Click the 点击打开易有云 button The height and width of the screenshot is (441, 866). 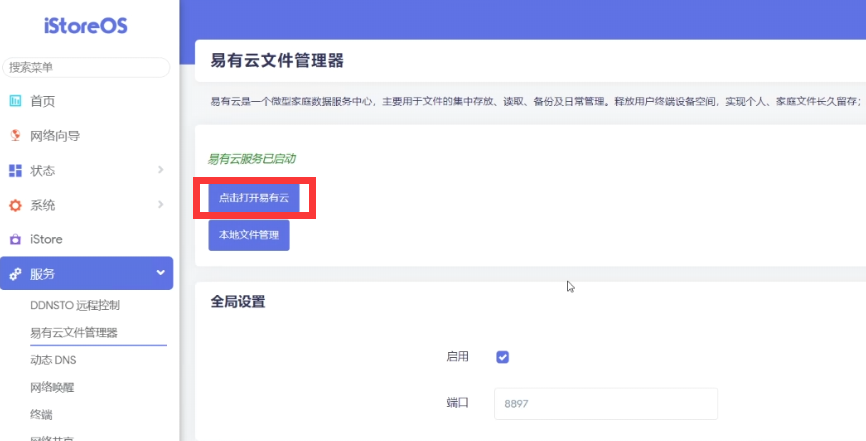254,198
